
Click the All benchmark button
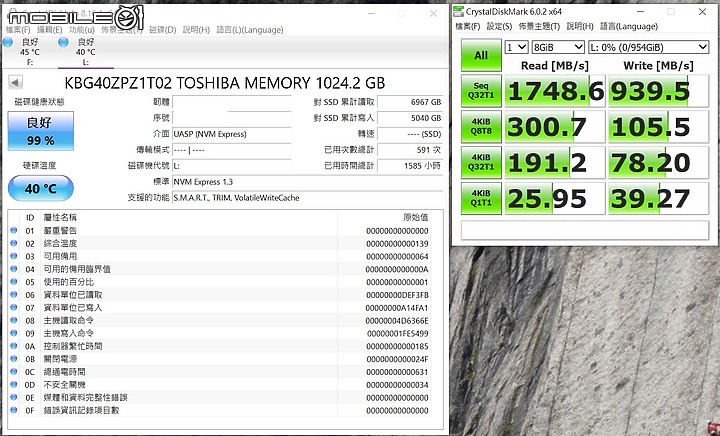coord(481,55)
